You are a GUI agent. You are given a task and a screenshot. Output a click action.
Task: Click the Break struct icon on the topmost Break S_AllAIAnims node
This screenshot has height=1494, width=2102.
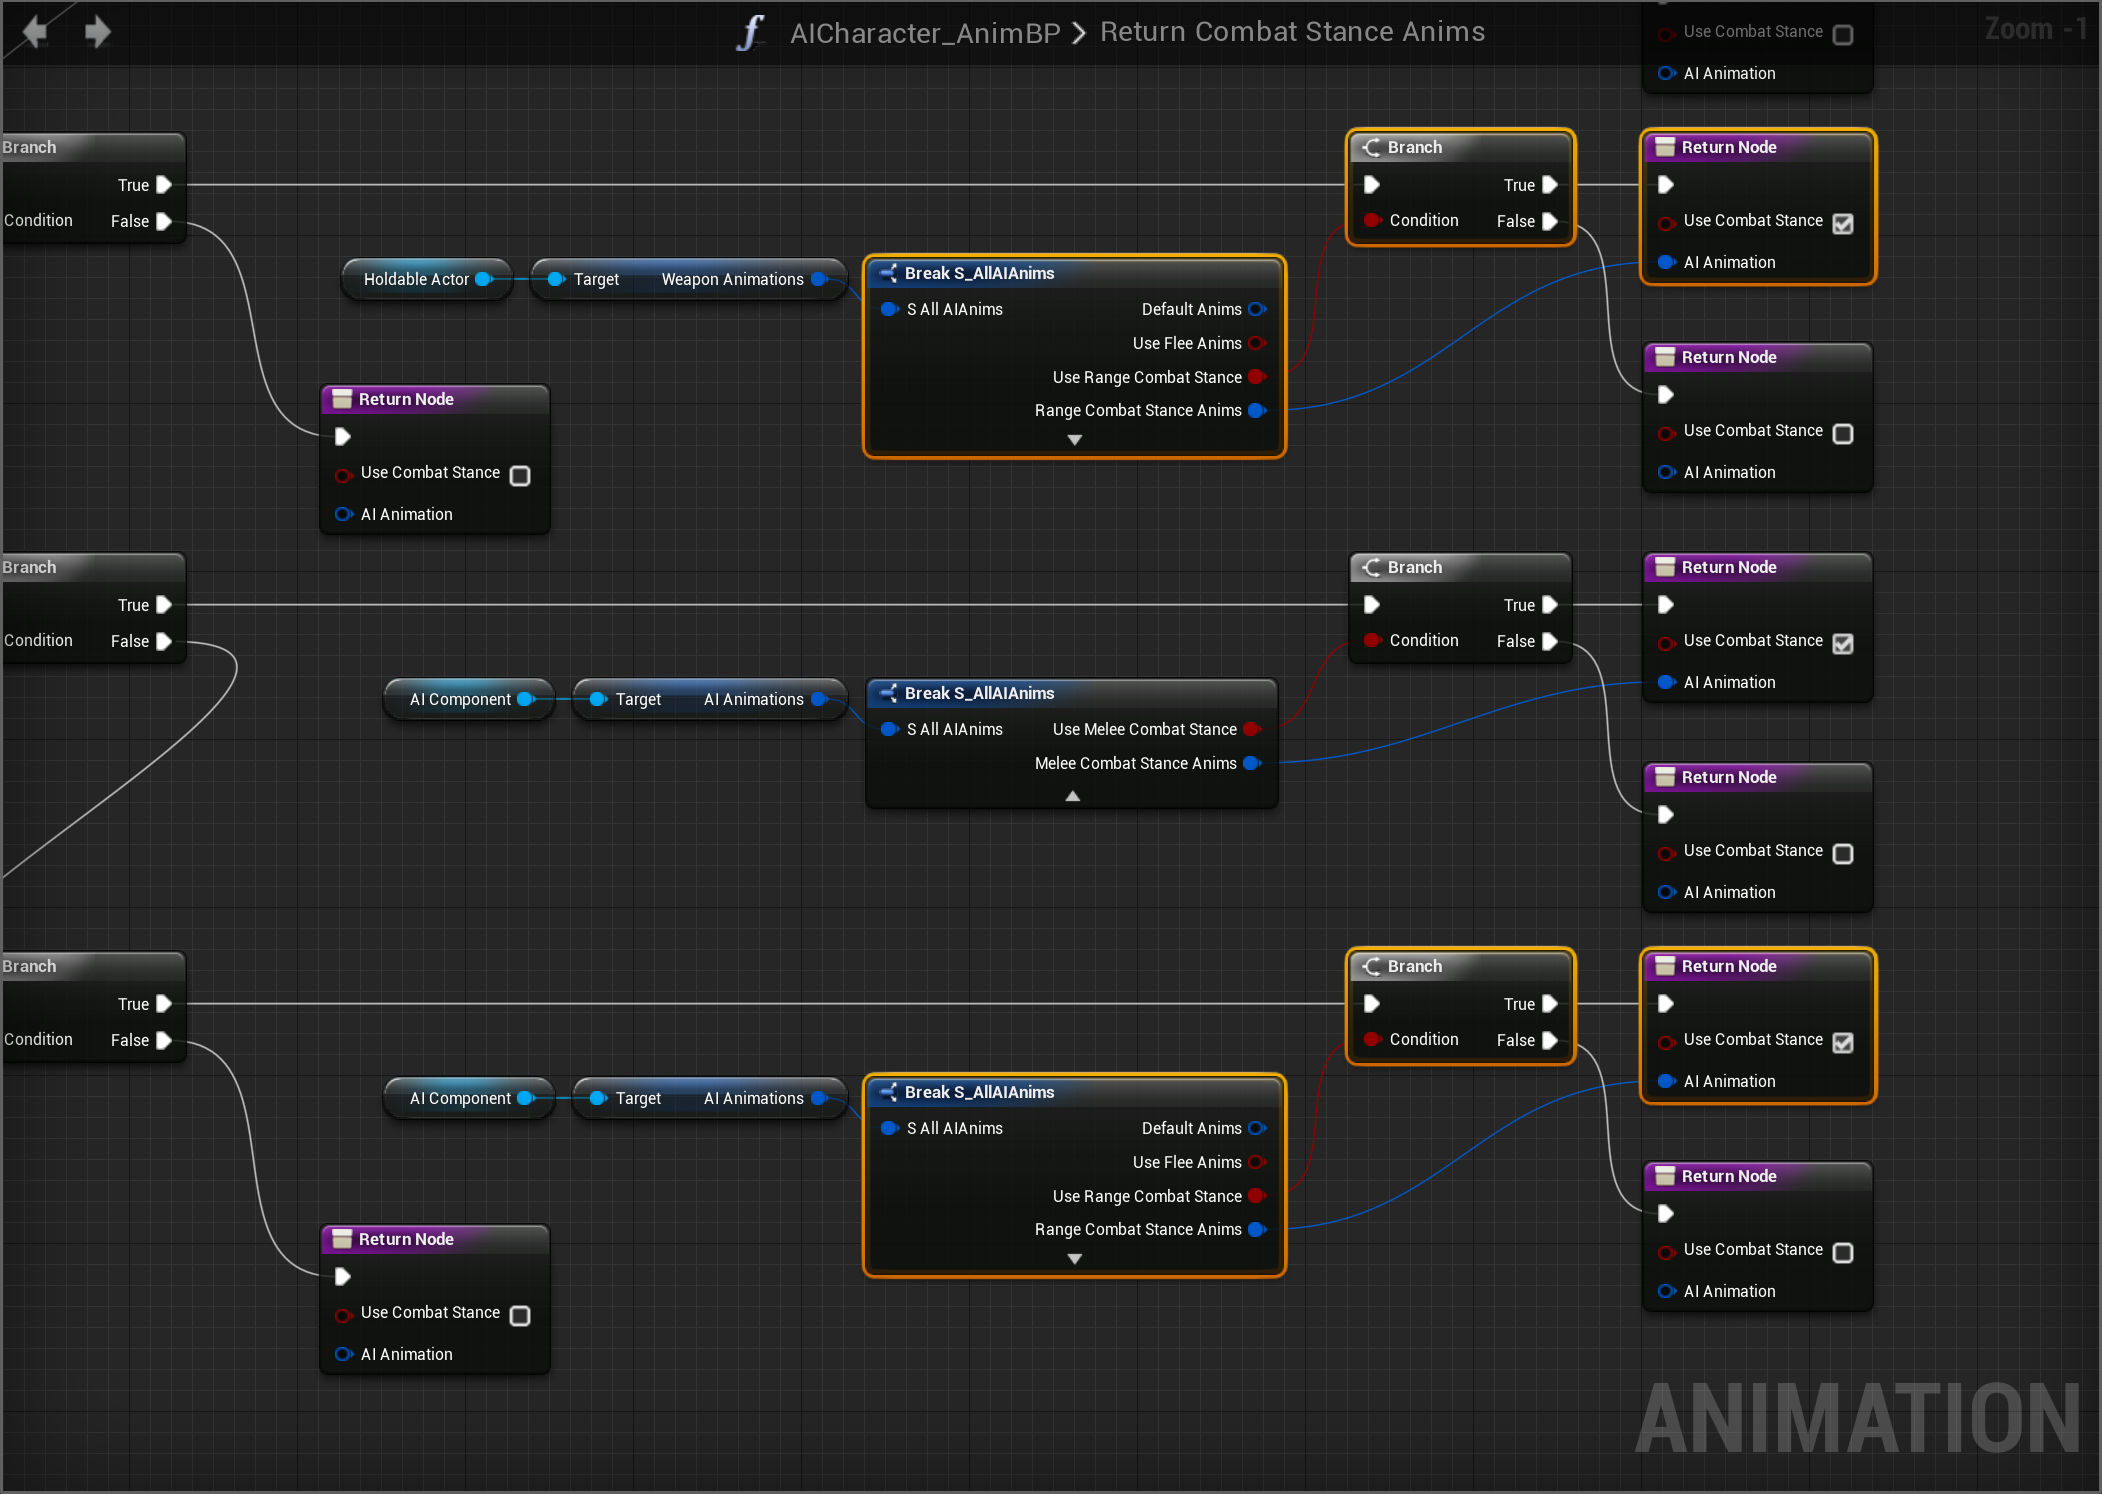888,273
